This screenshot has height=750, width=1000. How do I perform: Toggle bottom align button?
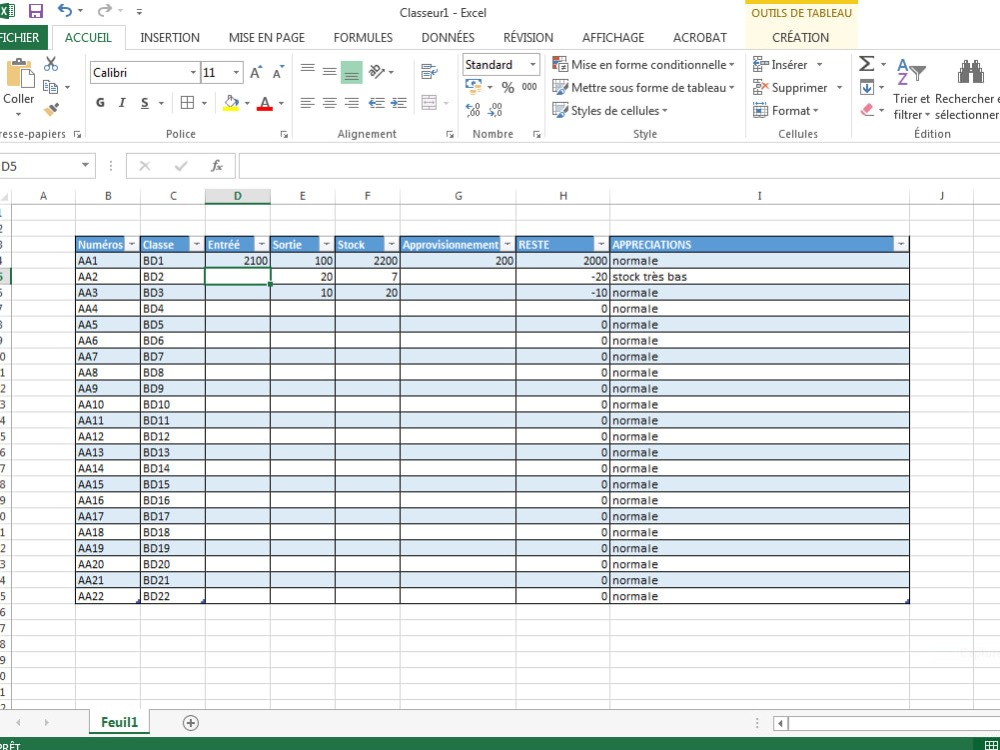coord(351,73)
